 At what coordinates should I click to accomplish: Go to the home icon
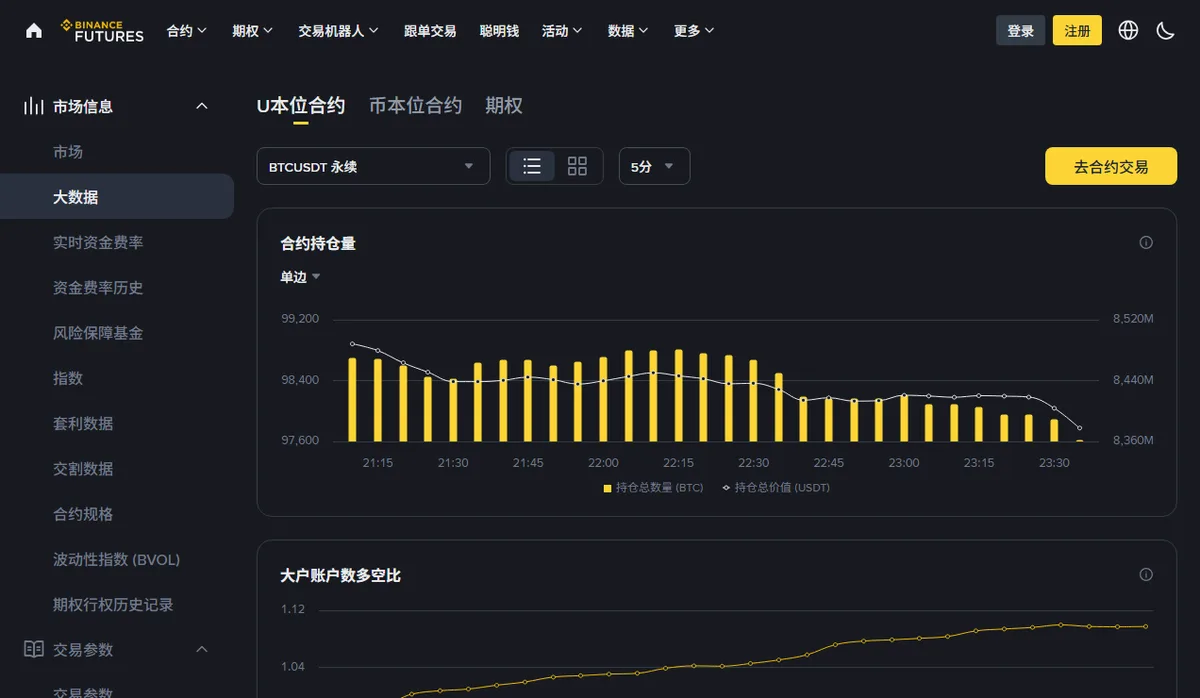click(x=34, y=31)
